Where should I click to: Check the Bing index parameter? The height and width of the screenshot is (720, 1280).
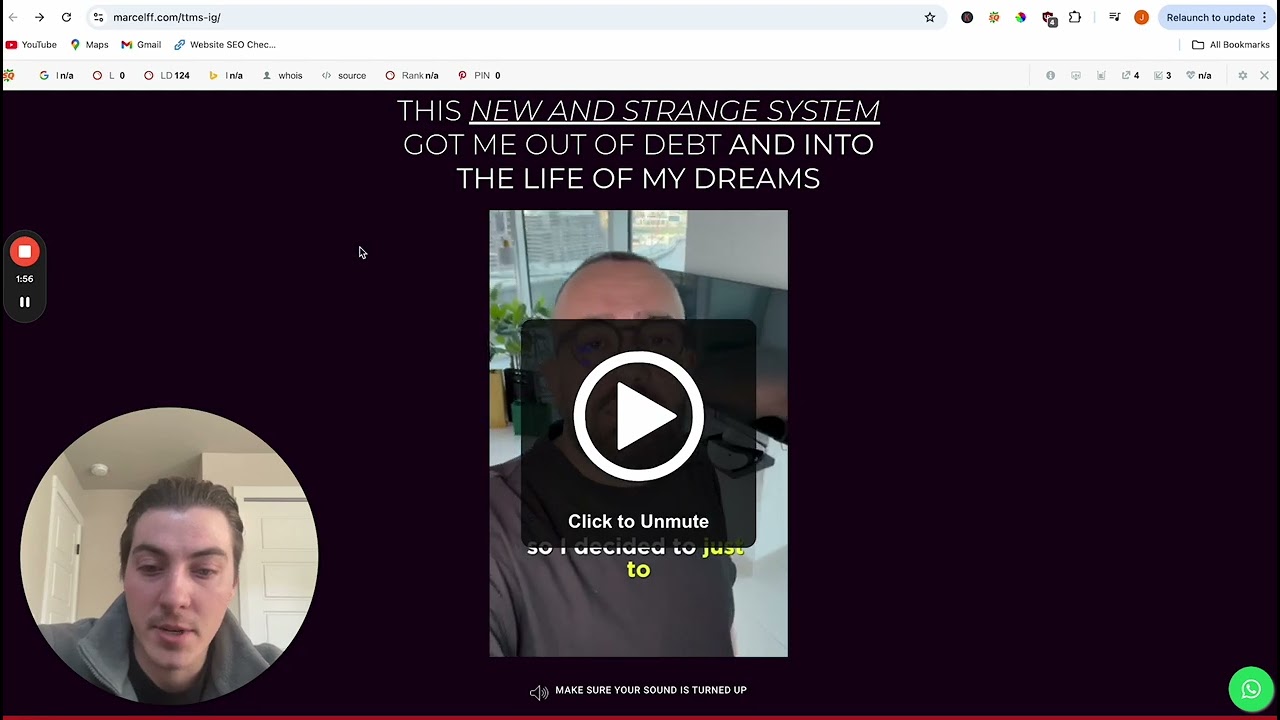click(226, 75)
